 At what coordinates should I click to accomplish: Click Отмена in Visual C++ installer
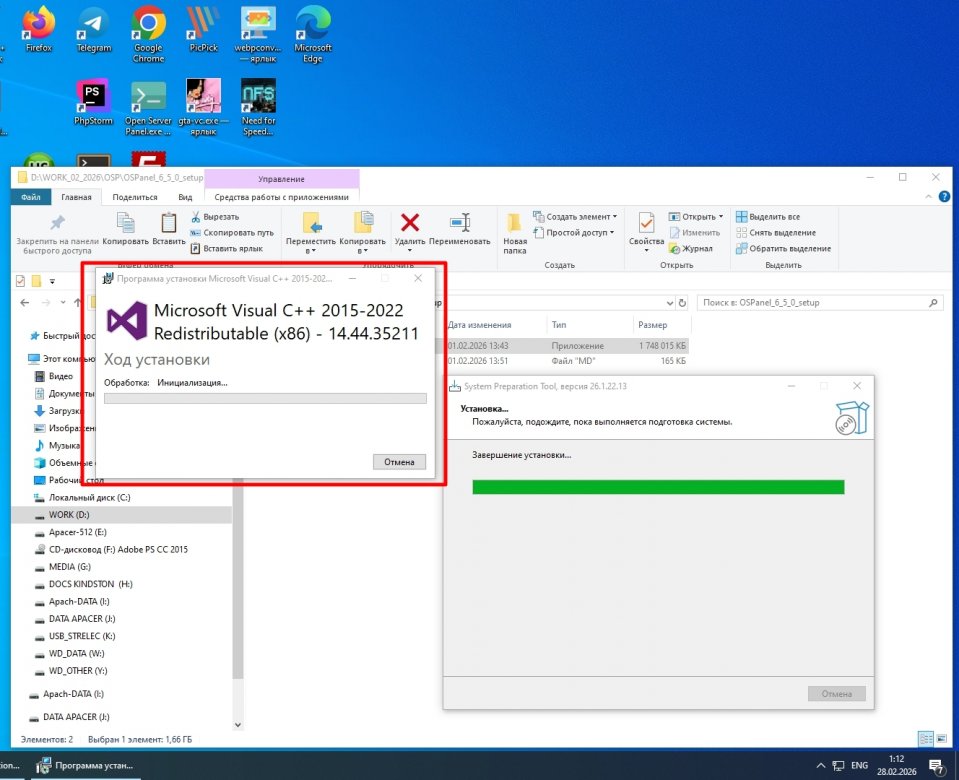click(399, 462)
